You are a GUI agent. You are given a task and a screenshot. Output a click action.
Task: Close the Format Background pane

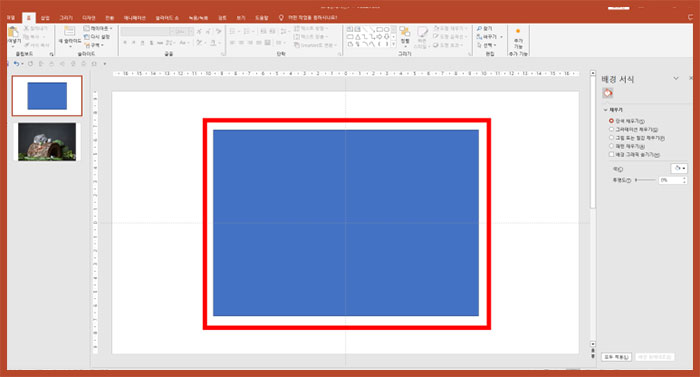coord(691,78)
